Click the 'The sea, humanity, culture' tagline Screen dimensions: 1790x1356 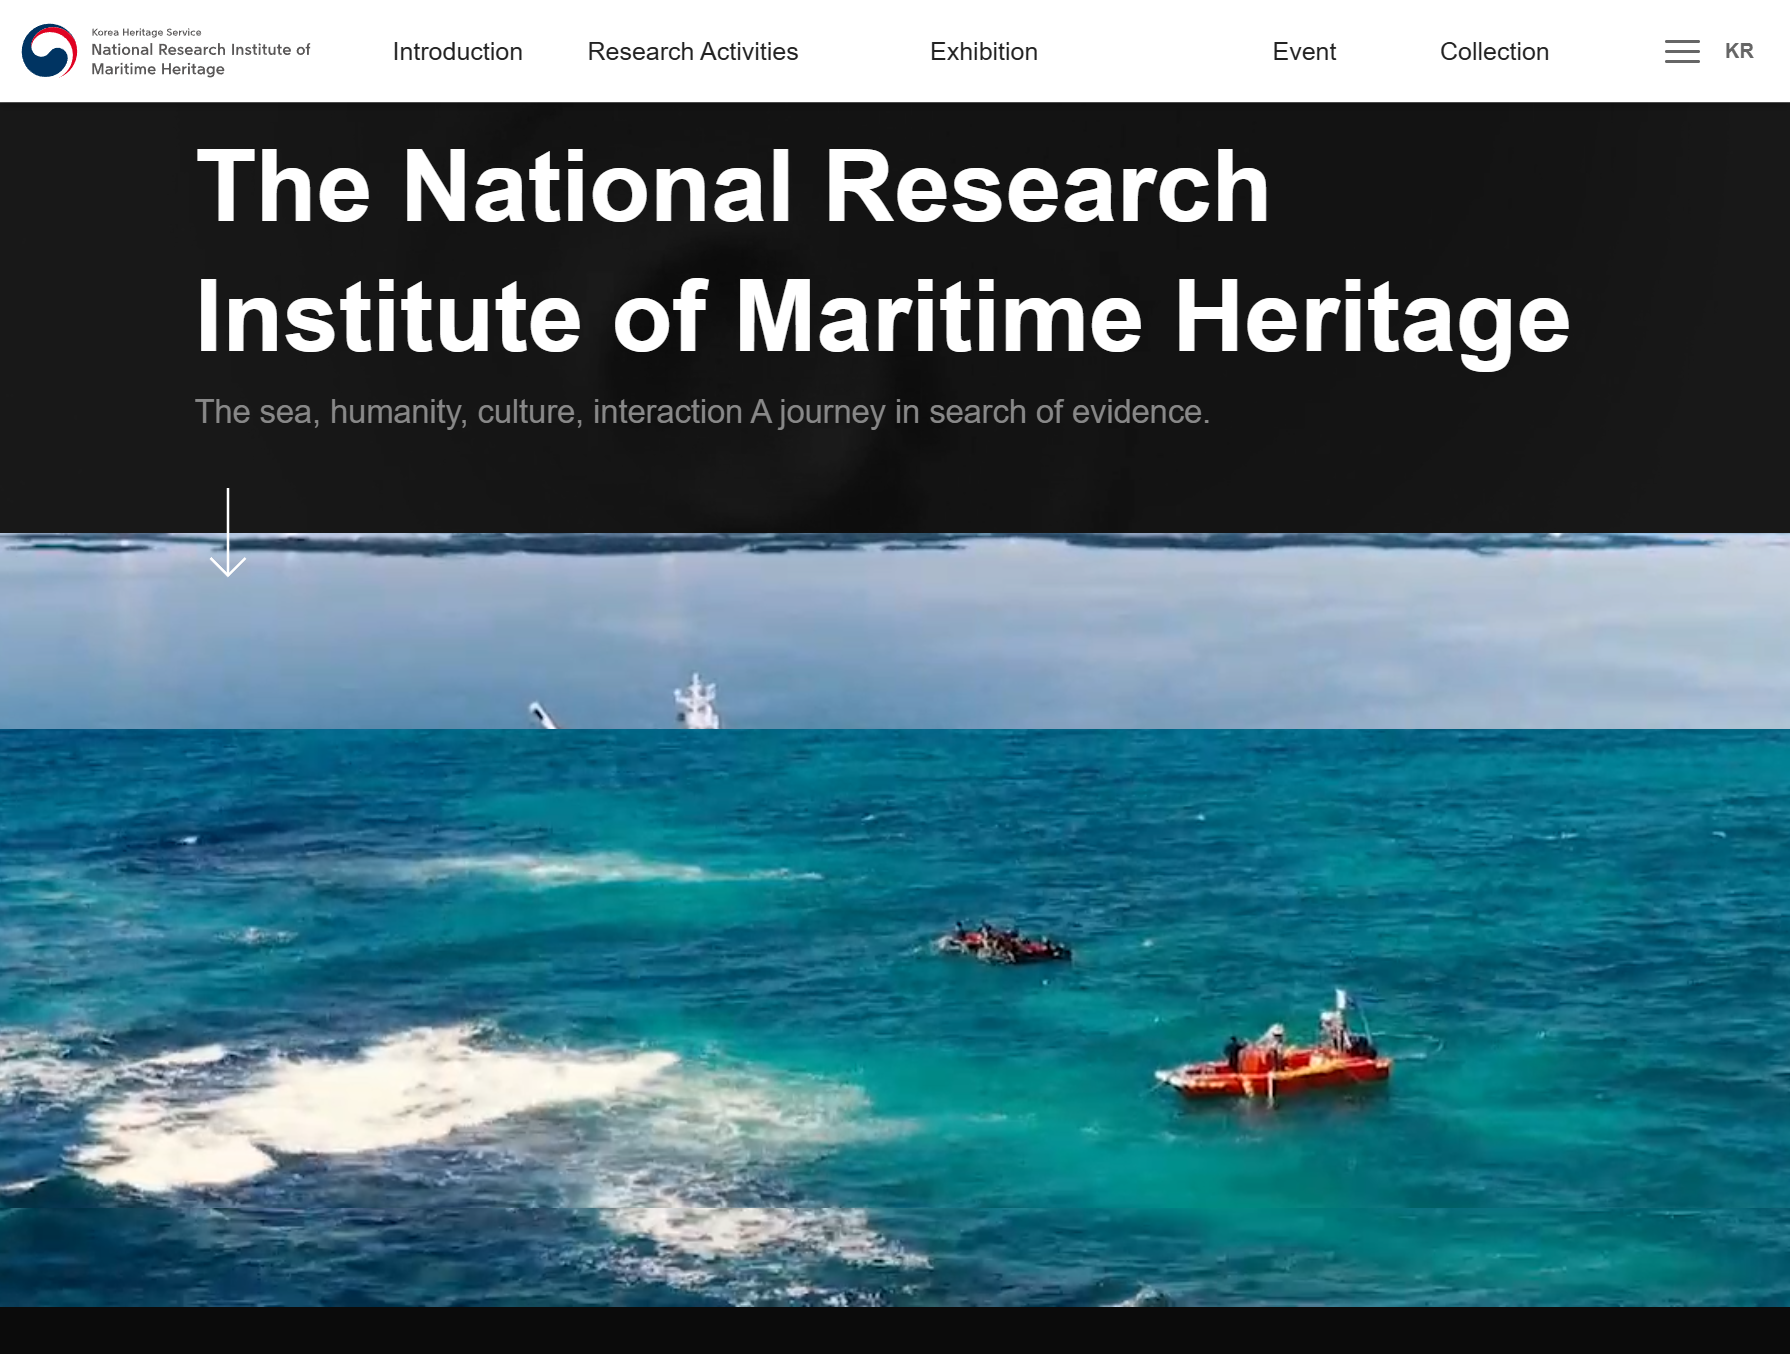(701, 412)
